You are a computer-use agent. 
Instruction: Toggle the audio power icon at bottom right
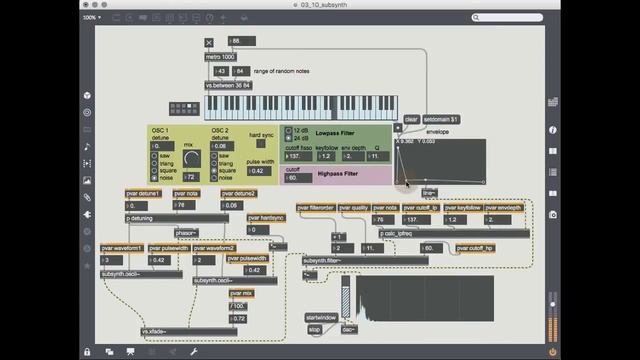coord(553,351)
